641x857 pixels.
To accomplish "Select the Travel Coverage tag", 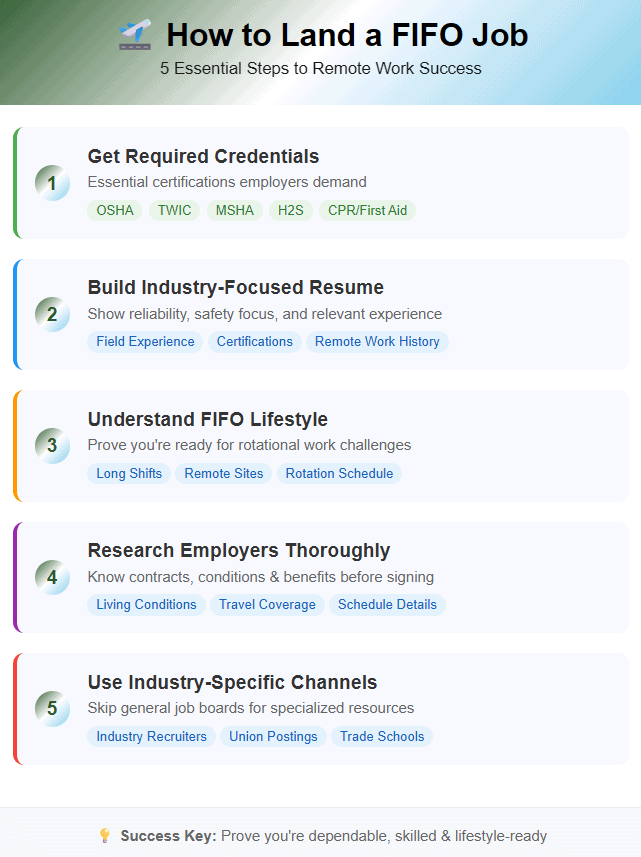I will 267,604.
